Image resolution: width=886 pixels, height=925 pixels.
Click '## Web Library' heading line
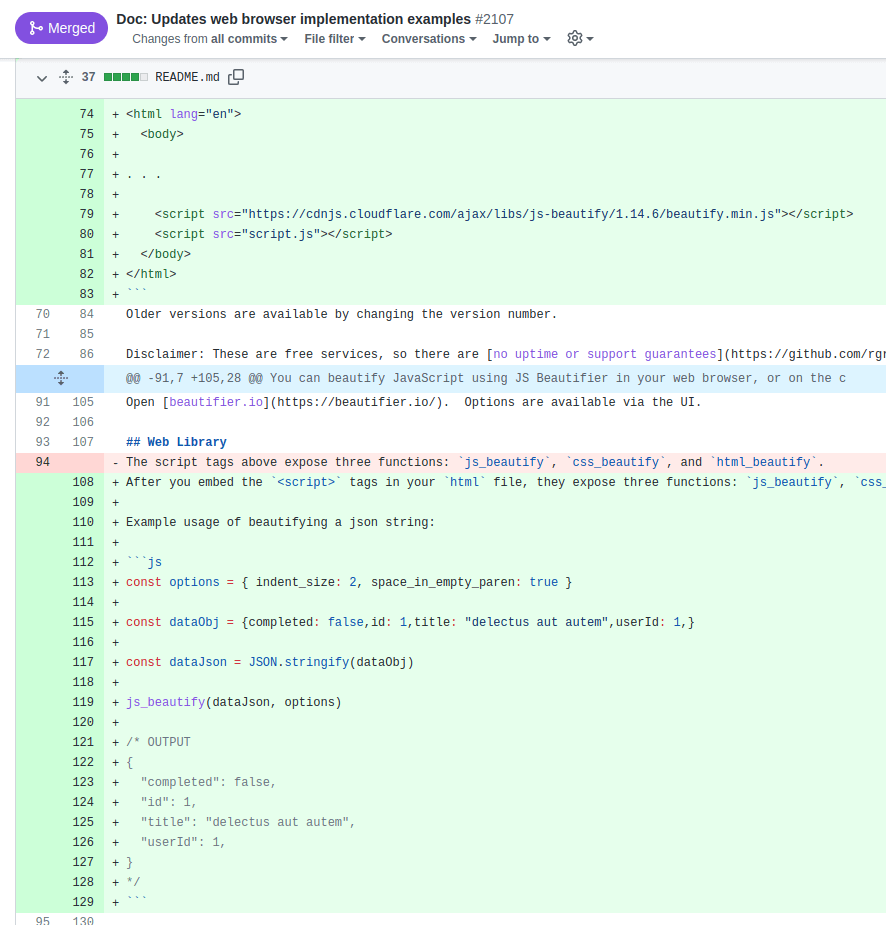(x=176, y=442)
